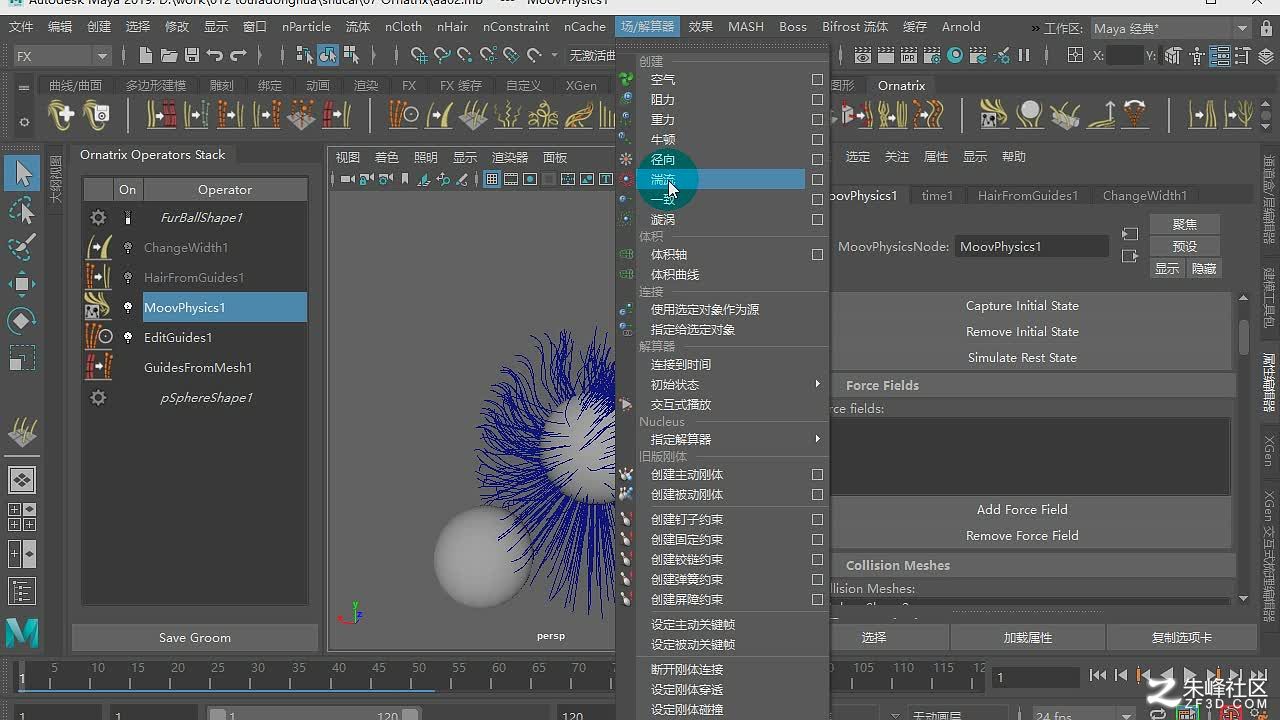This screenshot has width=1280, height=720.
Task: Click the undo arrow icon
Action: 215,56
